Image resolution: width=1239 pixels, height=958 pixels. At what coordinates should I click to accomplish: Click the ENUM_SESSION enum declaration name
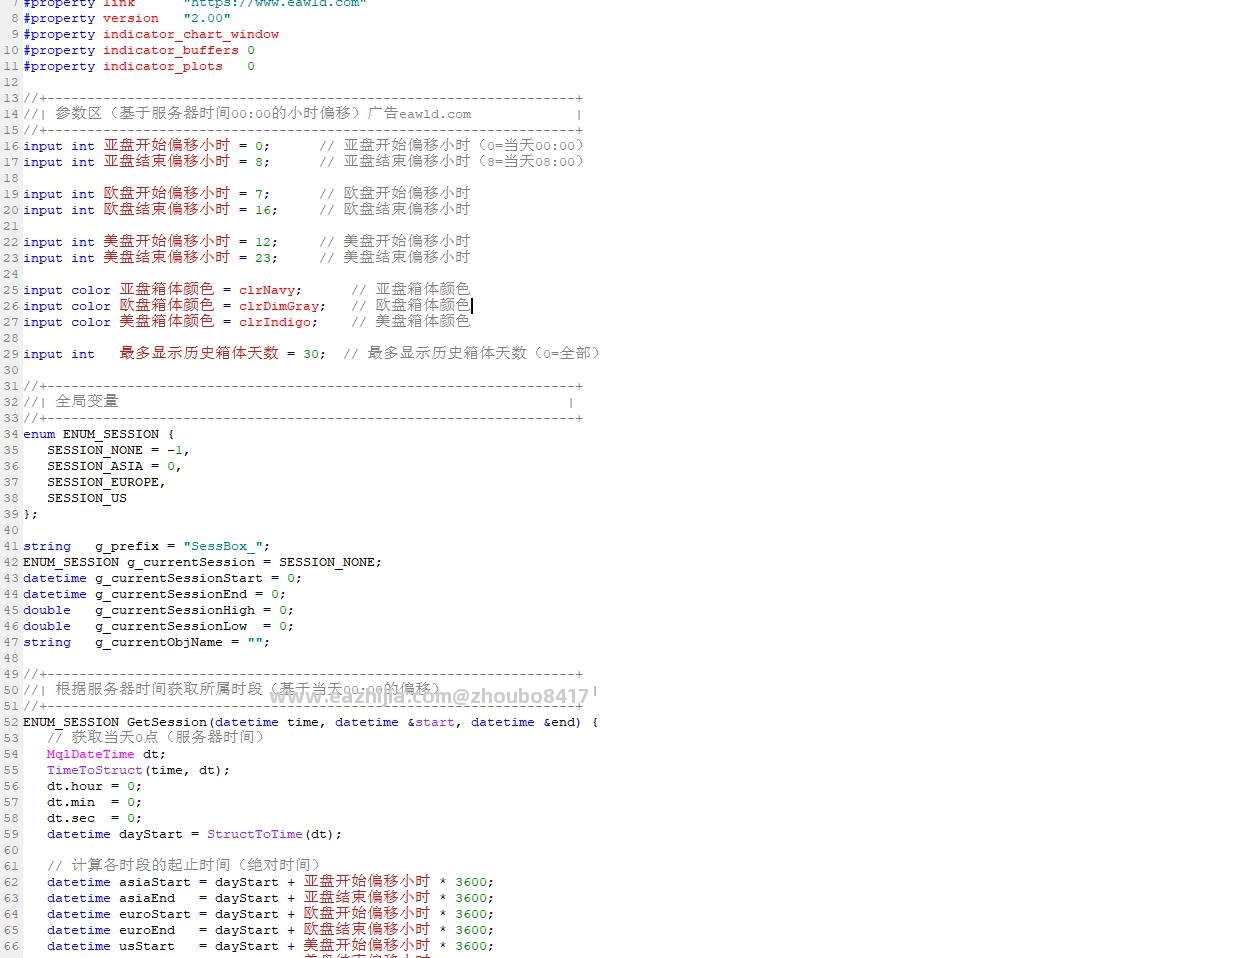tap(111, 434)
